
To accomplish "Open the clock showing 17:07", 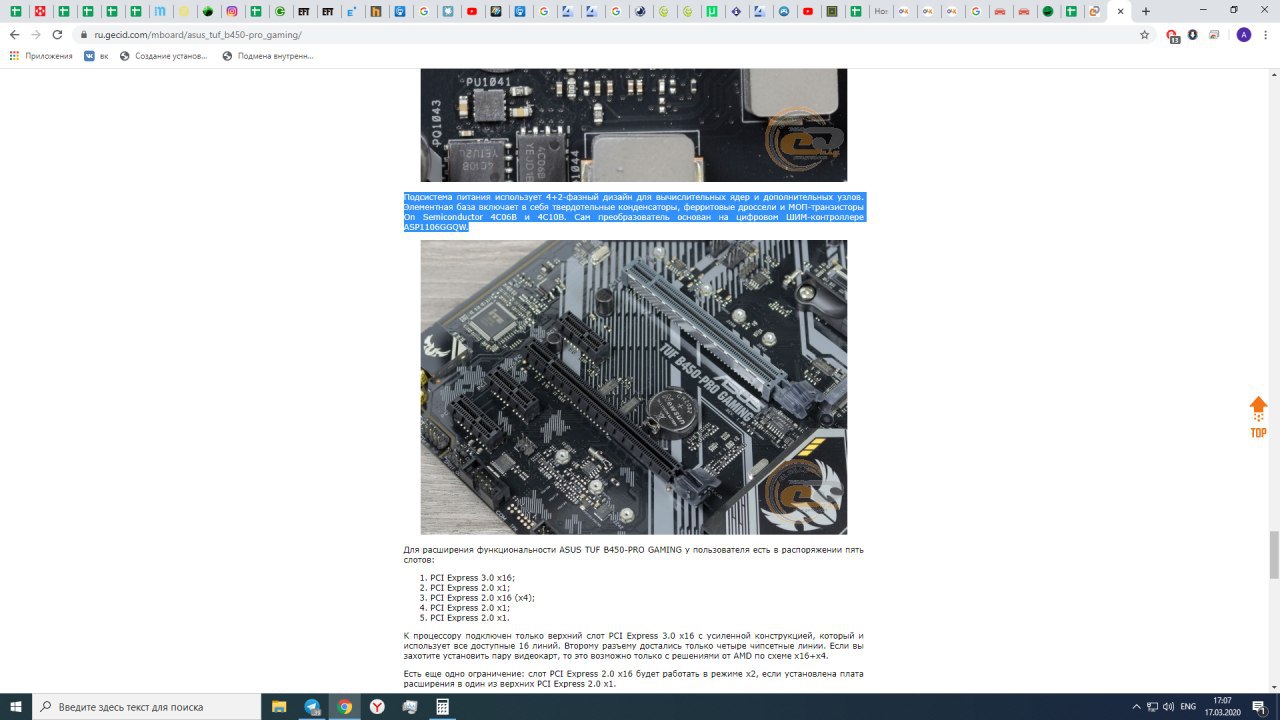I will pos(1222,706).
